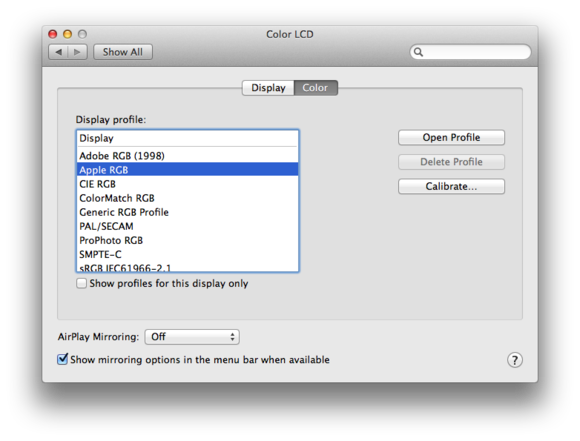Click the Calibrate... button
Viewport: 580px width, 441px height.
(x=451, y=186)
